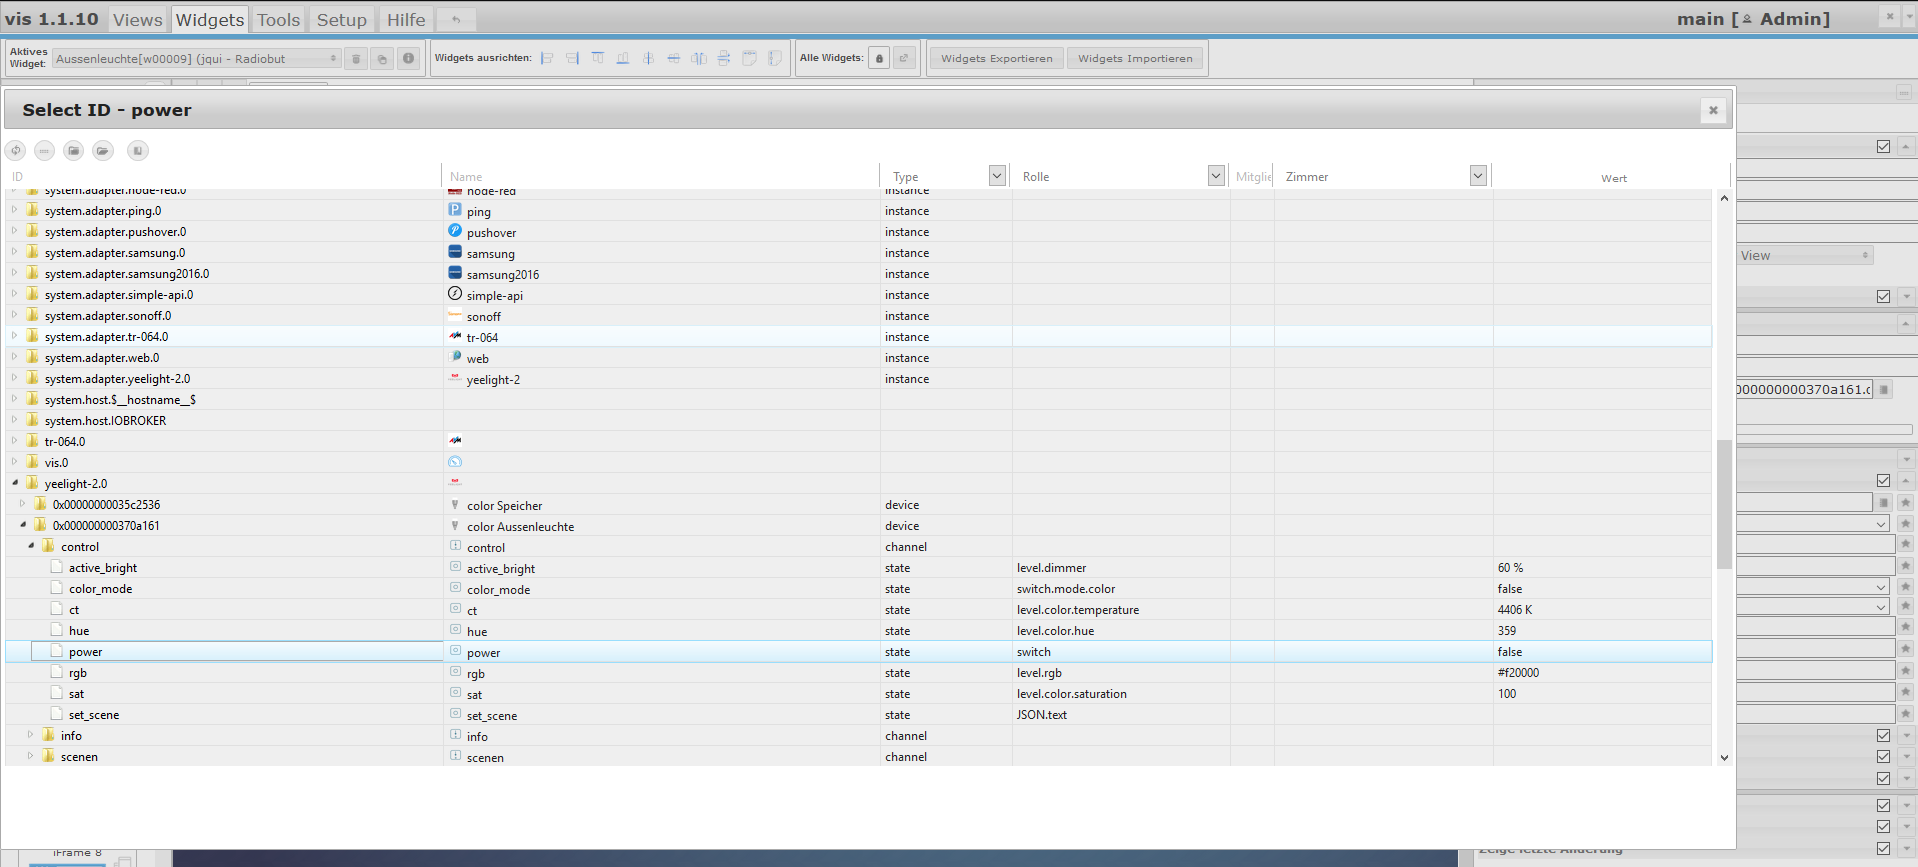Expand the tr-064.0 tree node

tap(15, 441)
